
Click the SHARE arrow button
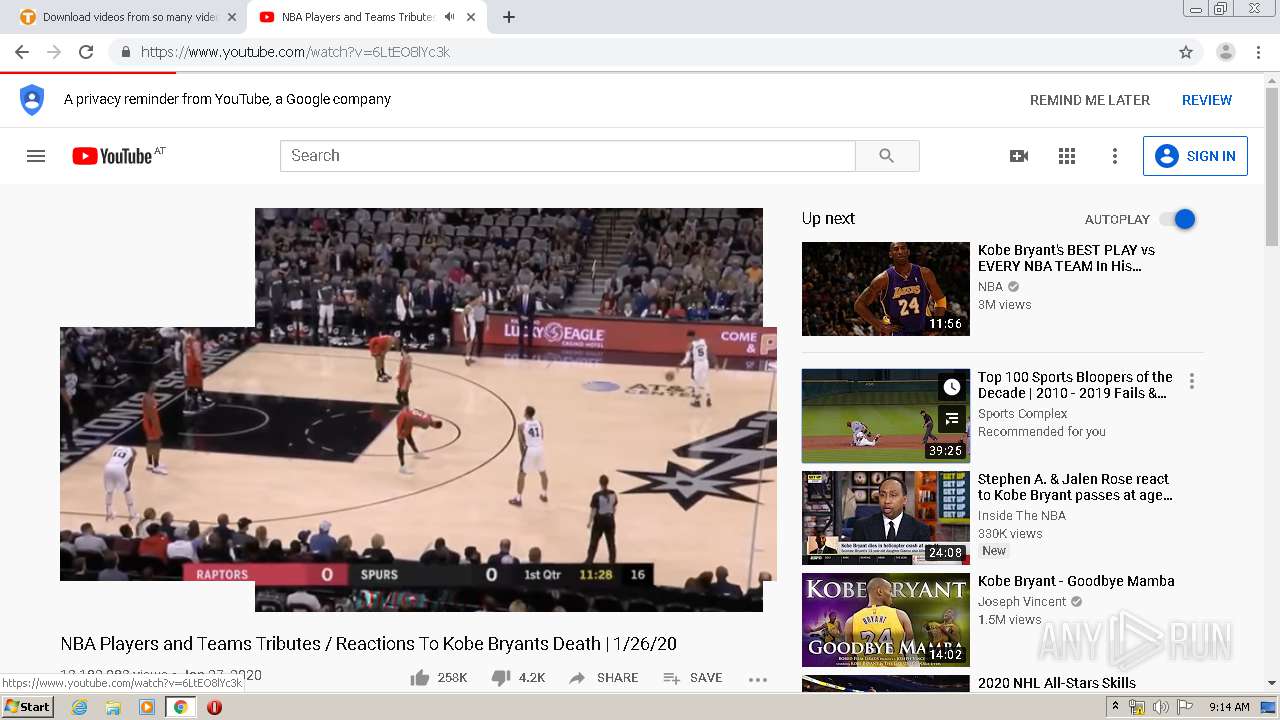coord(603,678)
